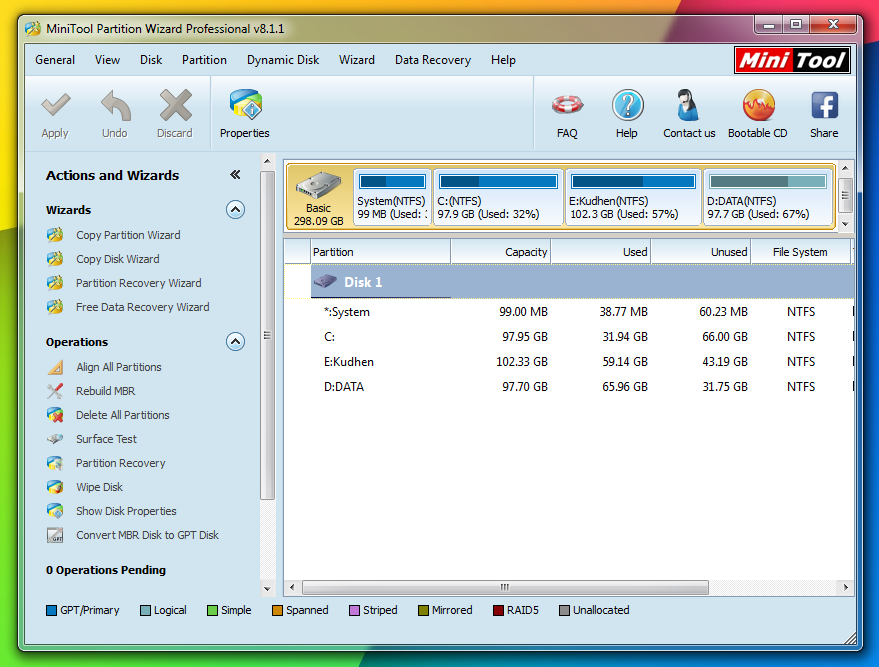Open the Partition menu
Viewport: 879px width, 667px height.
204,60
